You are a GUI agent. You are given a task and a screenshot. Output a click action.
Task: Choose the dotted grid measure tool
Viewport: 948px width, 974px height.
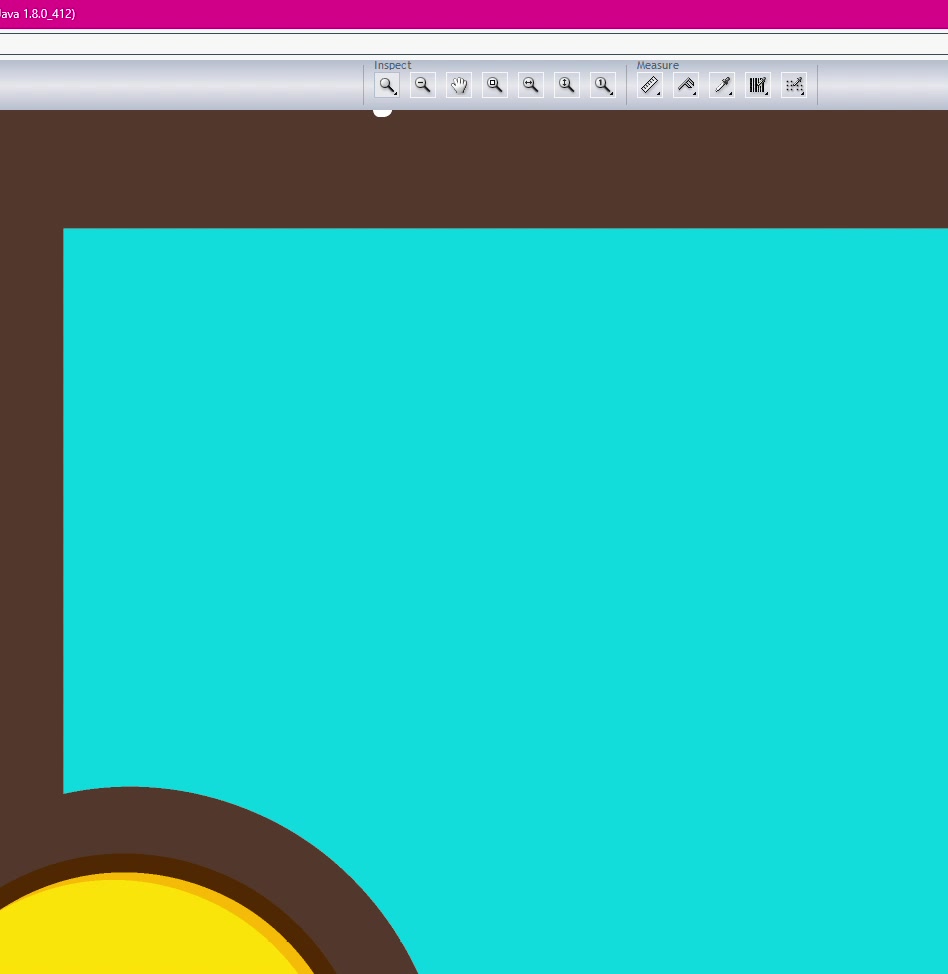794,85
